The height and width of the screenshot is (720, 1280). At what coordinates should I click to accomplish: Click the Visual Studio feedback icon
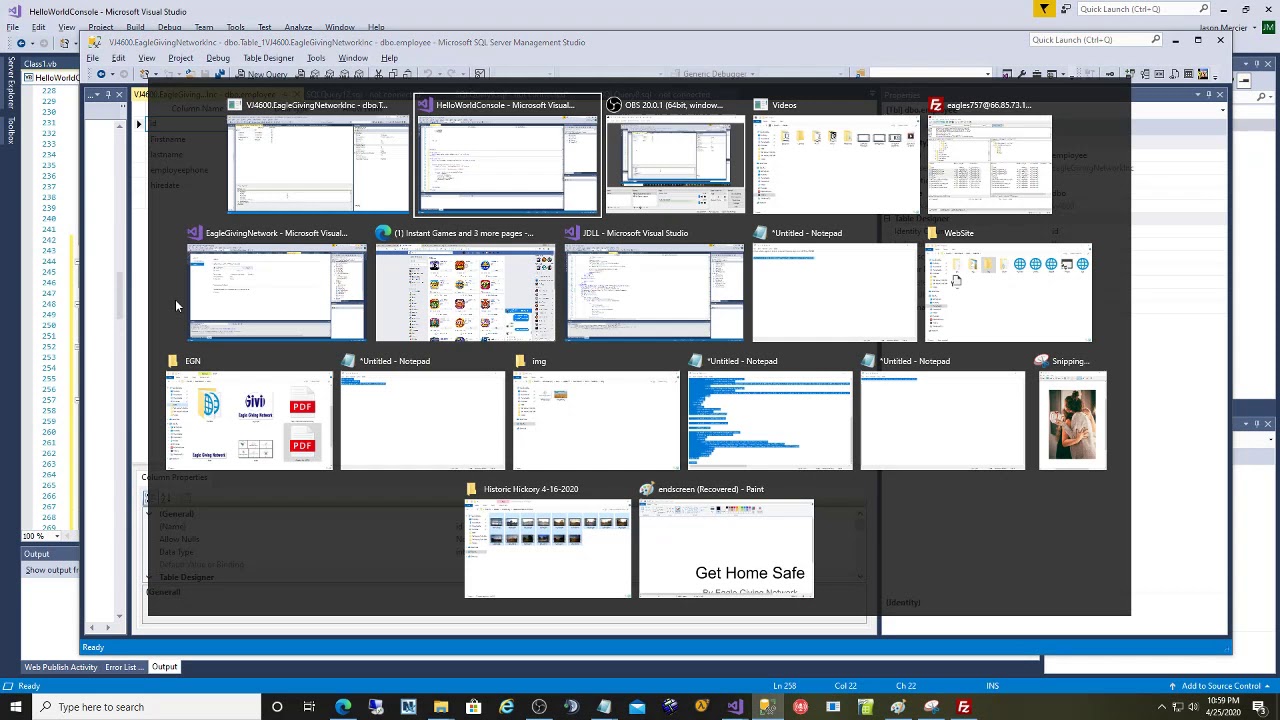[x=1067, y=9]
